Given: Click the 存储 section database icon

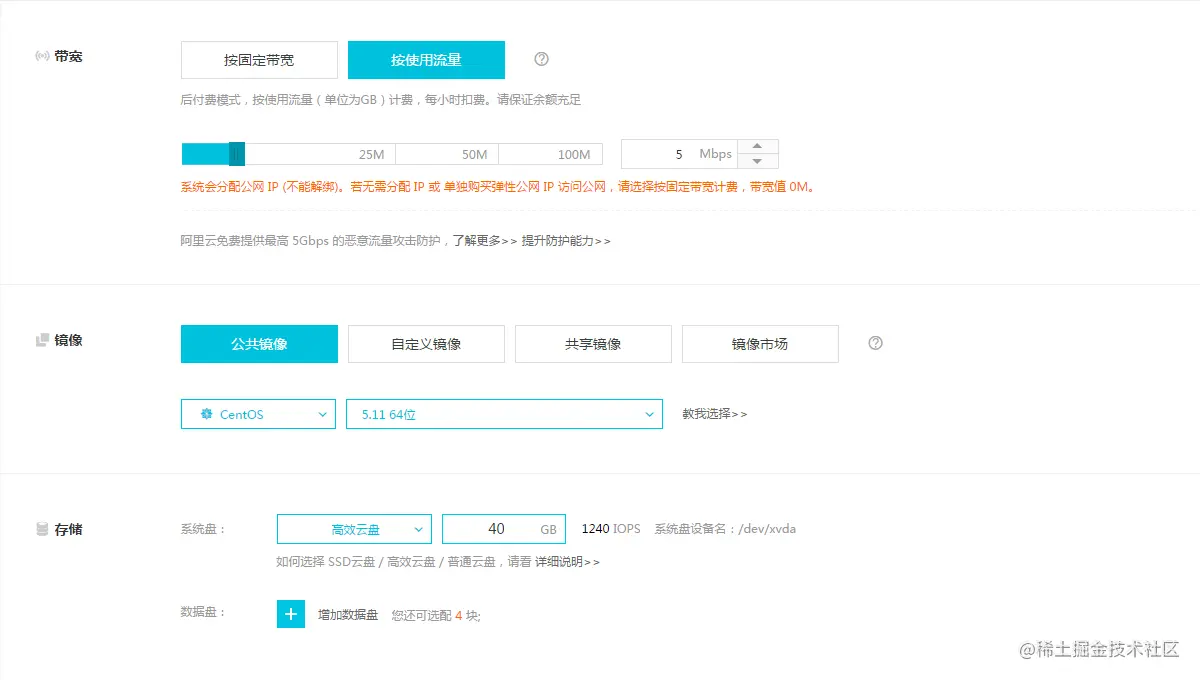Looking at the screenshot, I should click(42, 529).
